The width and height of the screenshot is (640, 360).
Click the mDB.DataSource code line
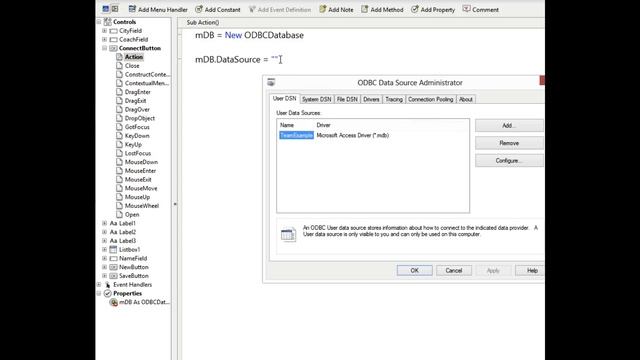[236, 60]
